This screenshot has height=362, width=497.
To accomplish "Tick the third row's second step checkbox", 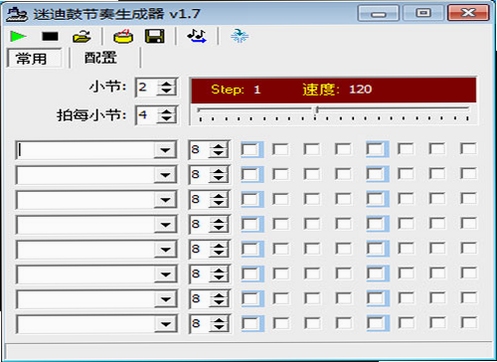I will [281, 199].
